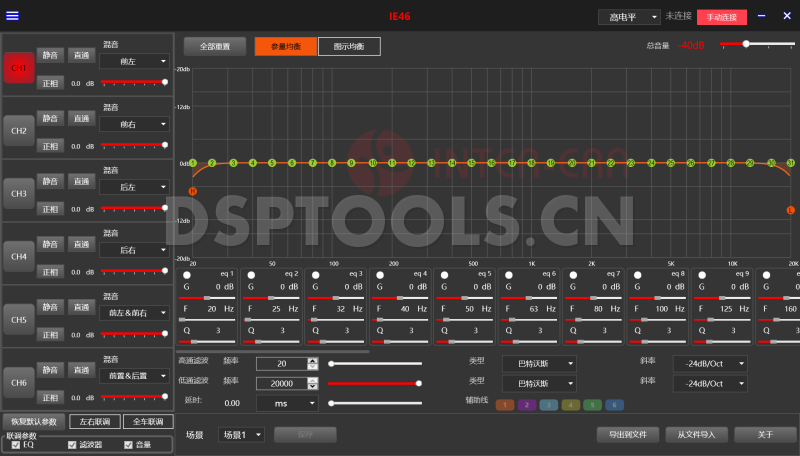Switch to the 图示均衡 tab
Screen dimensions: 800x456
[x=349, y=46]
